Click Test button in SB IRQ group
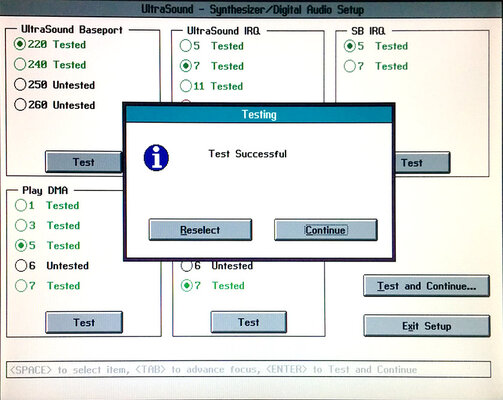This screenshot has height=400, width=503. pos(422,162)
